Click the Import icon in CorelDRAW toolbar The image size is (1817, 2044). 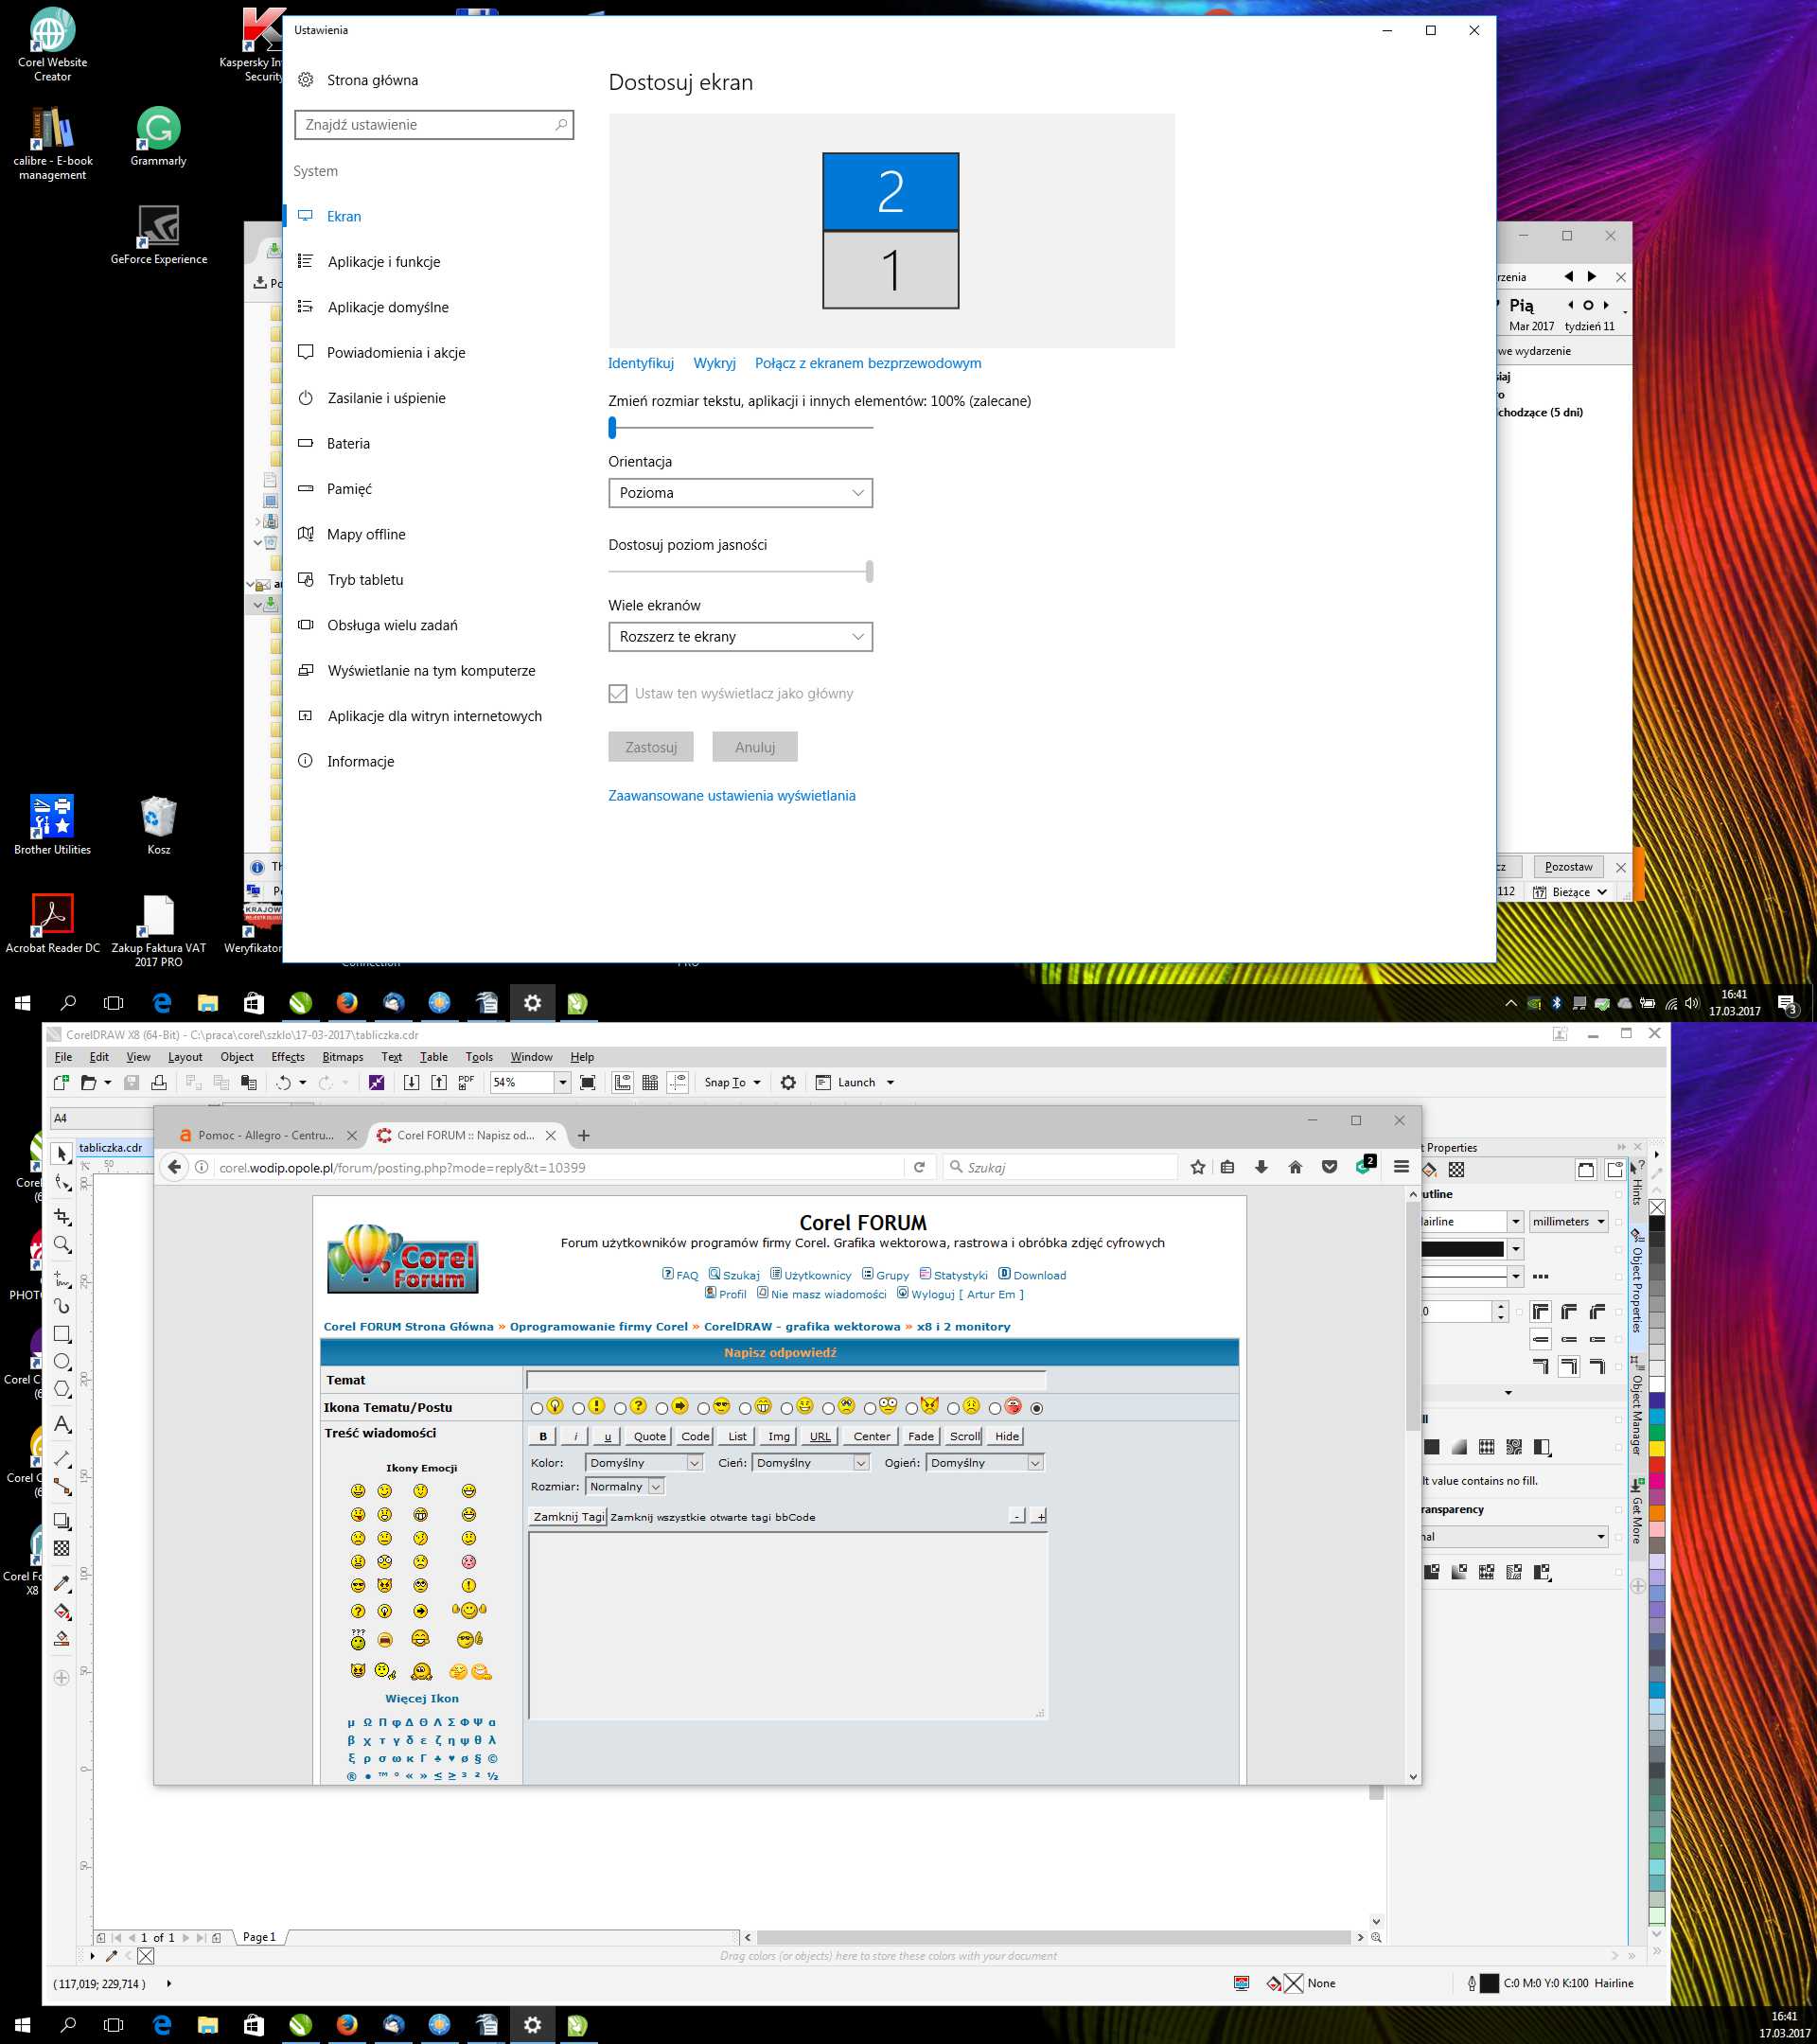click(411, 1082)
